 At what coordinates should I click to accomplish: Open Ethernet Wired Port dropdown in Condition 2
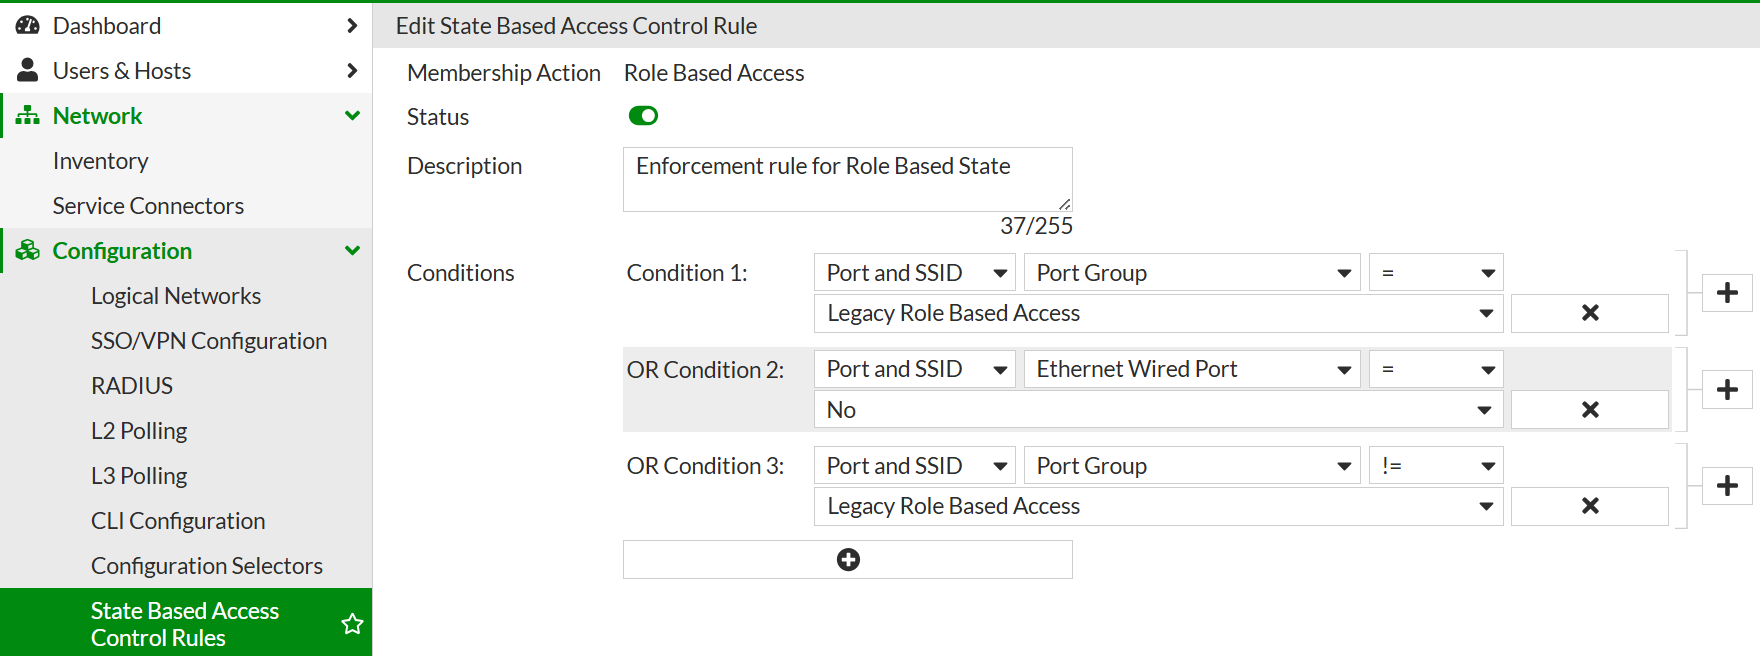[1192, 370]
